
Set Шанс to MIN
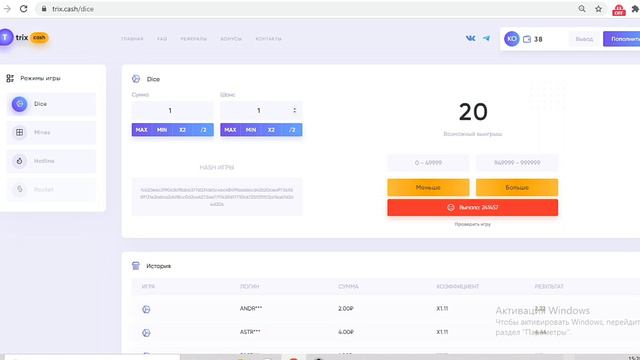click(251, 130)
